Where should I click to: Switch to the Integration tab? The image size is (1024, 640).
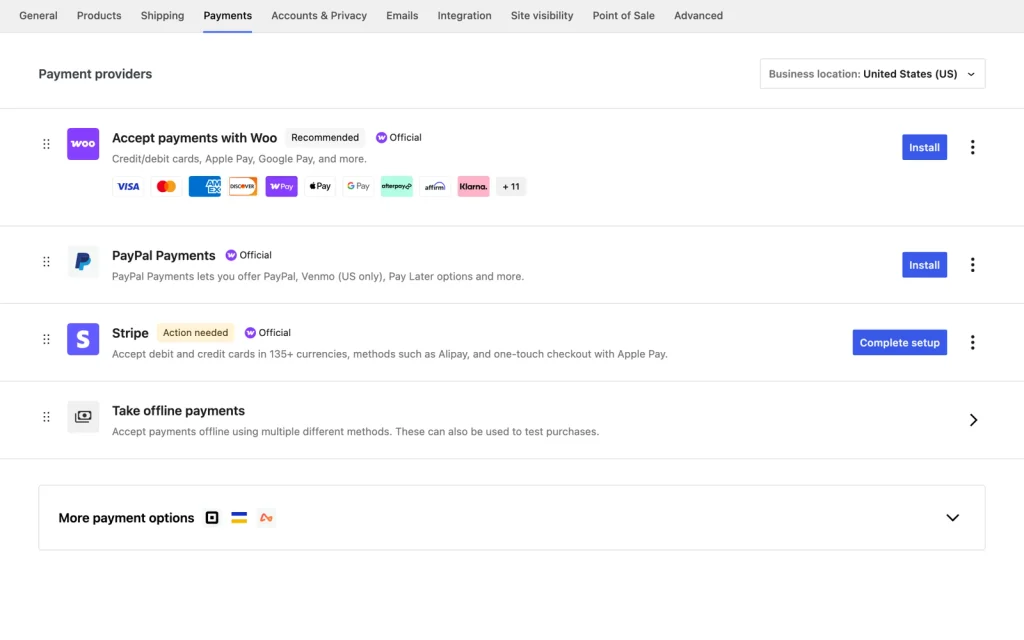click(x=464, y=16)
